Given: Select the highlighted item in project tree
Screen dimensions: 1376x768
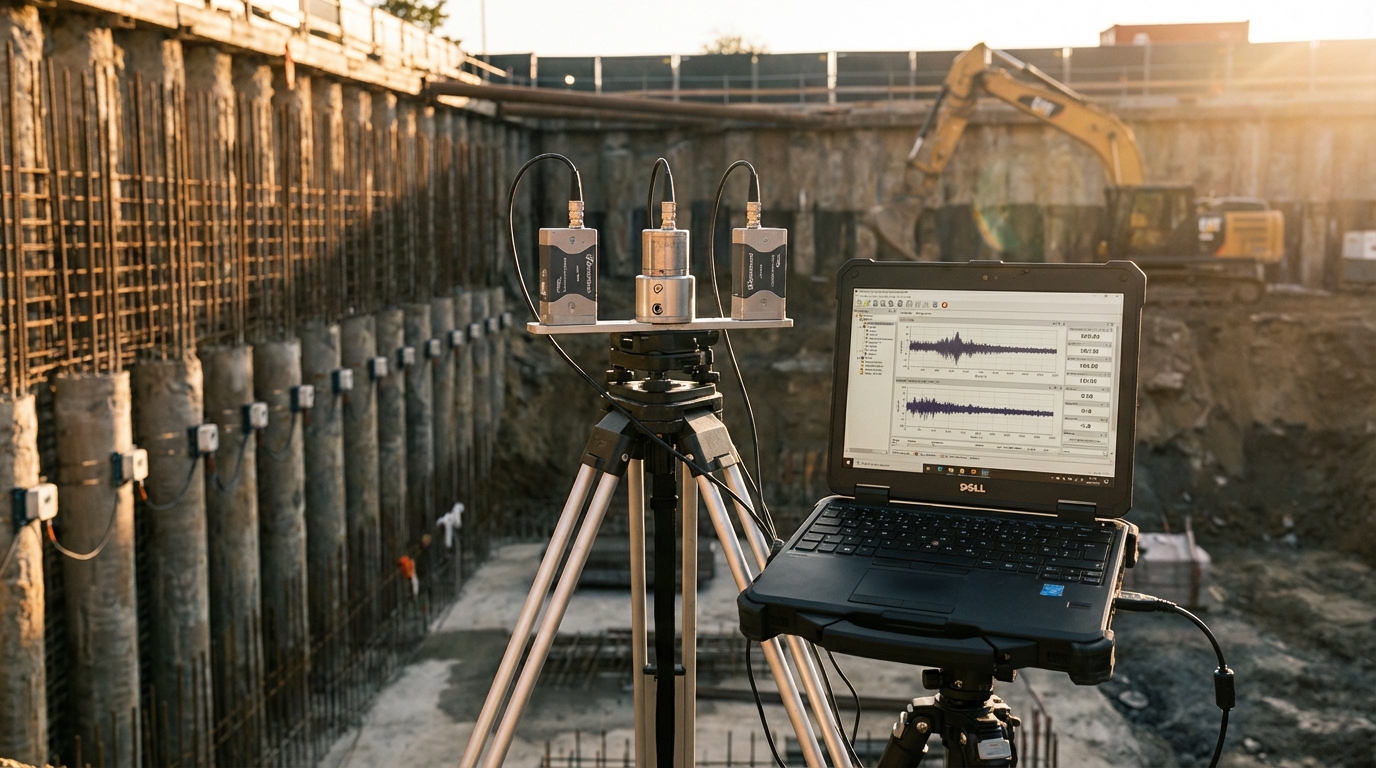Looking at the screenshot, I should click(880, 324).
